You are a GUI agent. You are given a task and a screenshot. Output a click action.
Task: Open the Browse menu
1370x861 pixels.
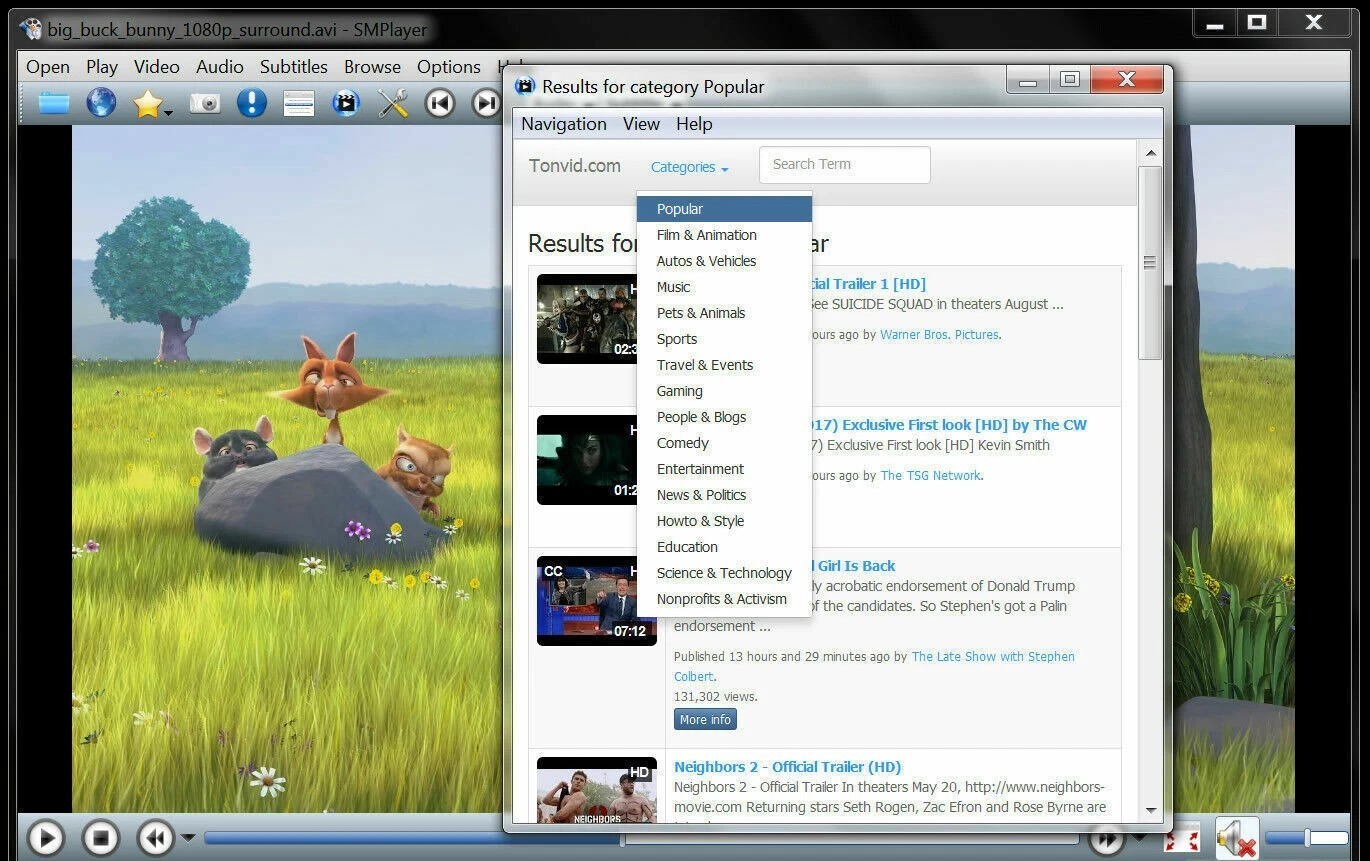tap(372, 67)
